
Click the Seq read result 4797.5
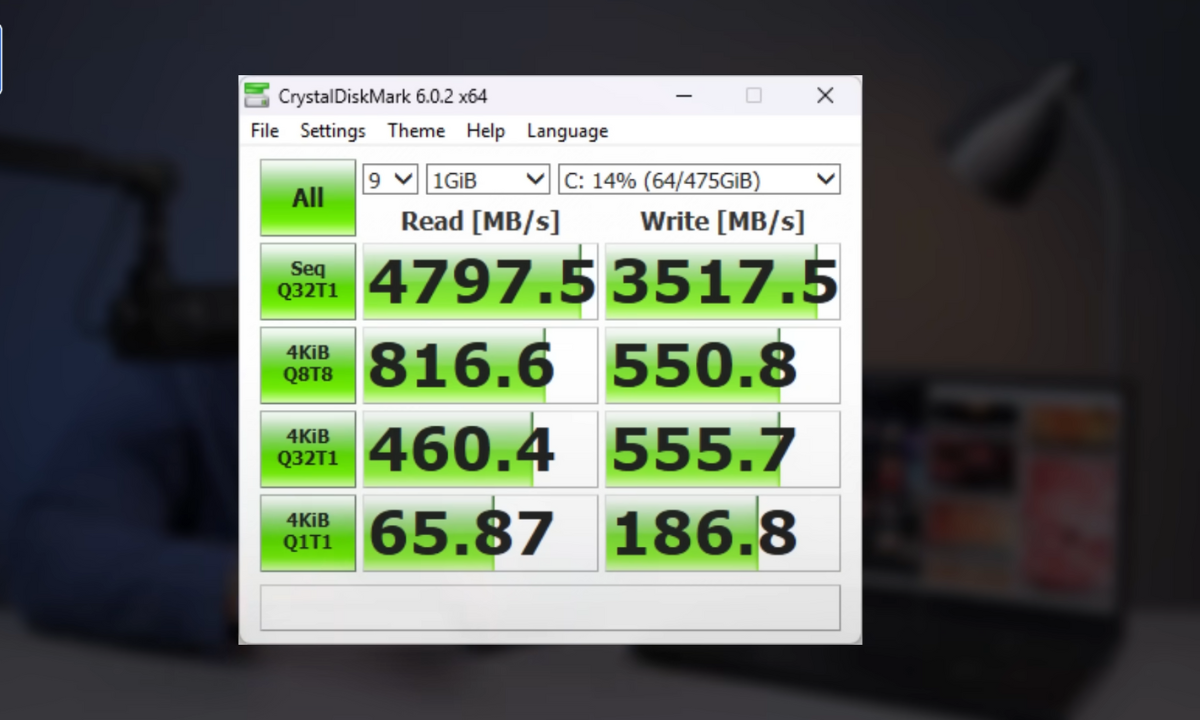click(x=480, y=282)
